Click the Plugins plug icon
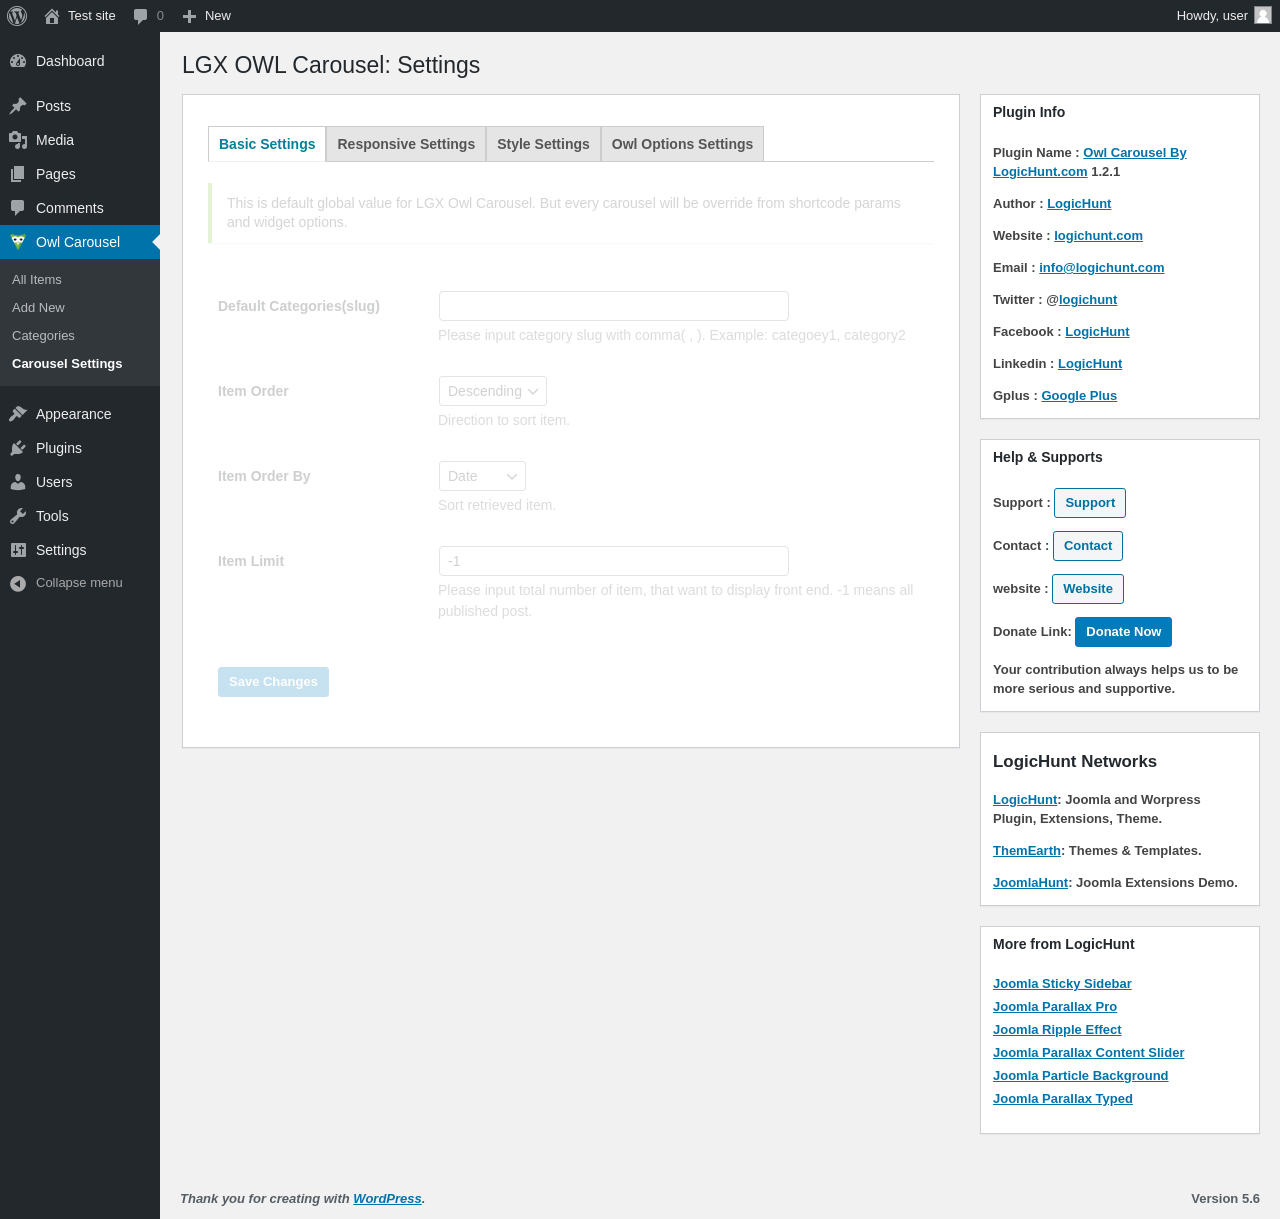Screen dimensions: 1280x1219 pos(18,448)
